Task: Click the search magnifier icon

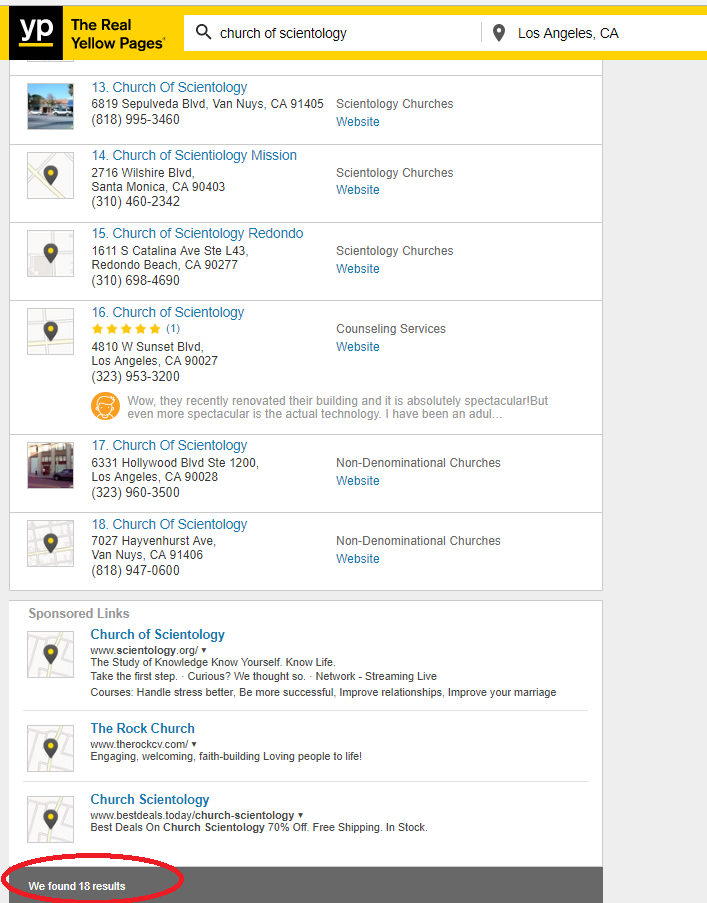Action: click(x=203, y=32)
